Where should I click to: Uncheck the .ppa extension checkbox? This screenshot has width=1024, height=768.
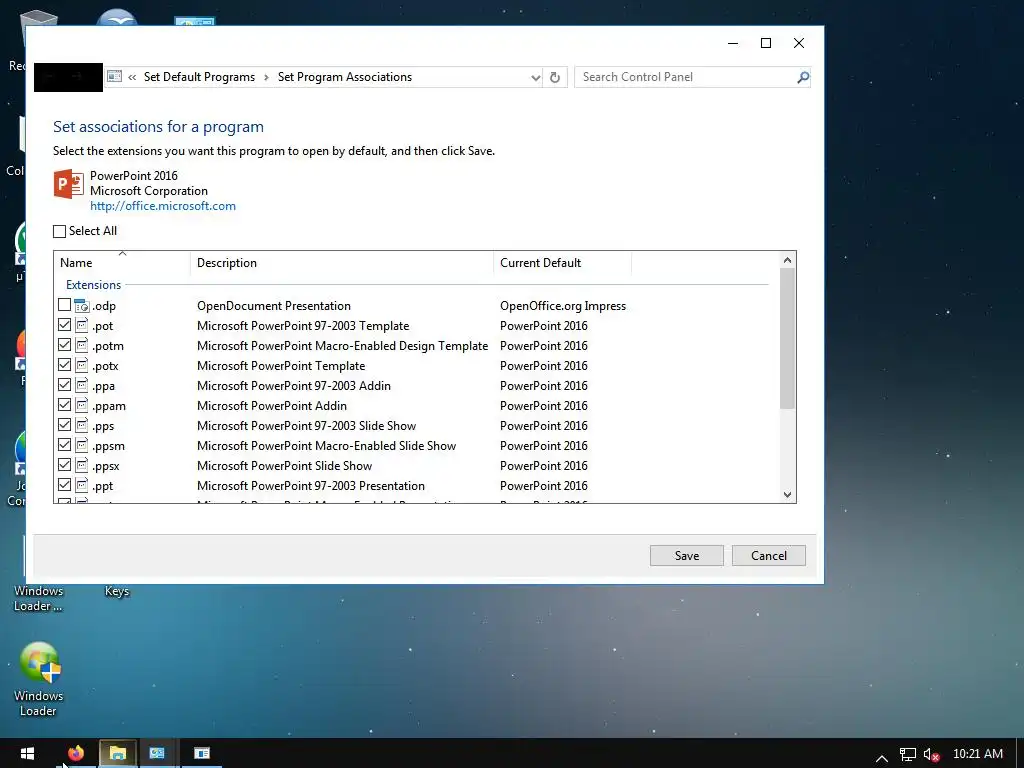tap(64, 385)
